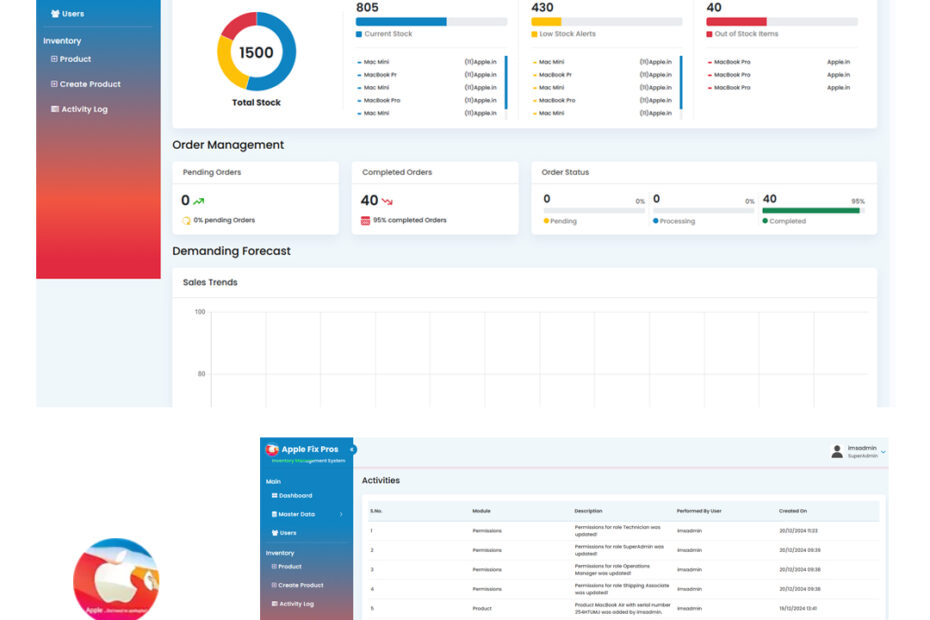Viewport: 930px width, 620px height.
Task: Click the yellow Pending legend dot
Action: [x=546, y=221]
